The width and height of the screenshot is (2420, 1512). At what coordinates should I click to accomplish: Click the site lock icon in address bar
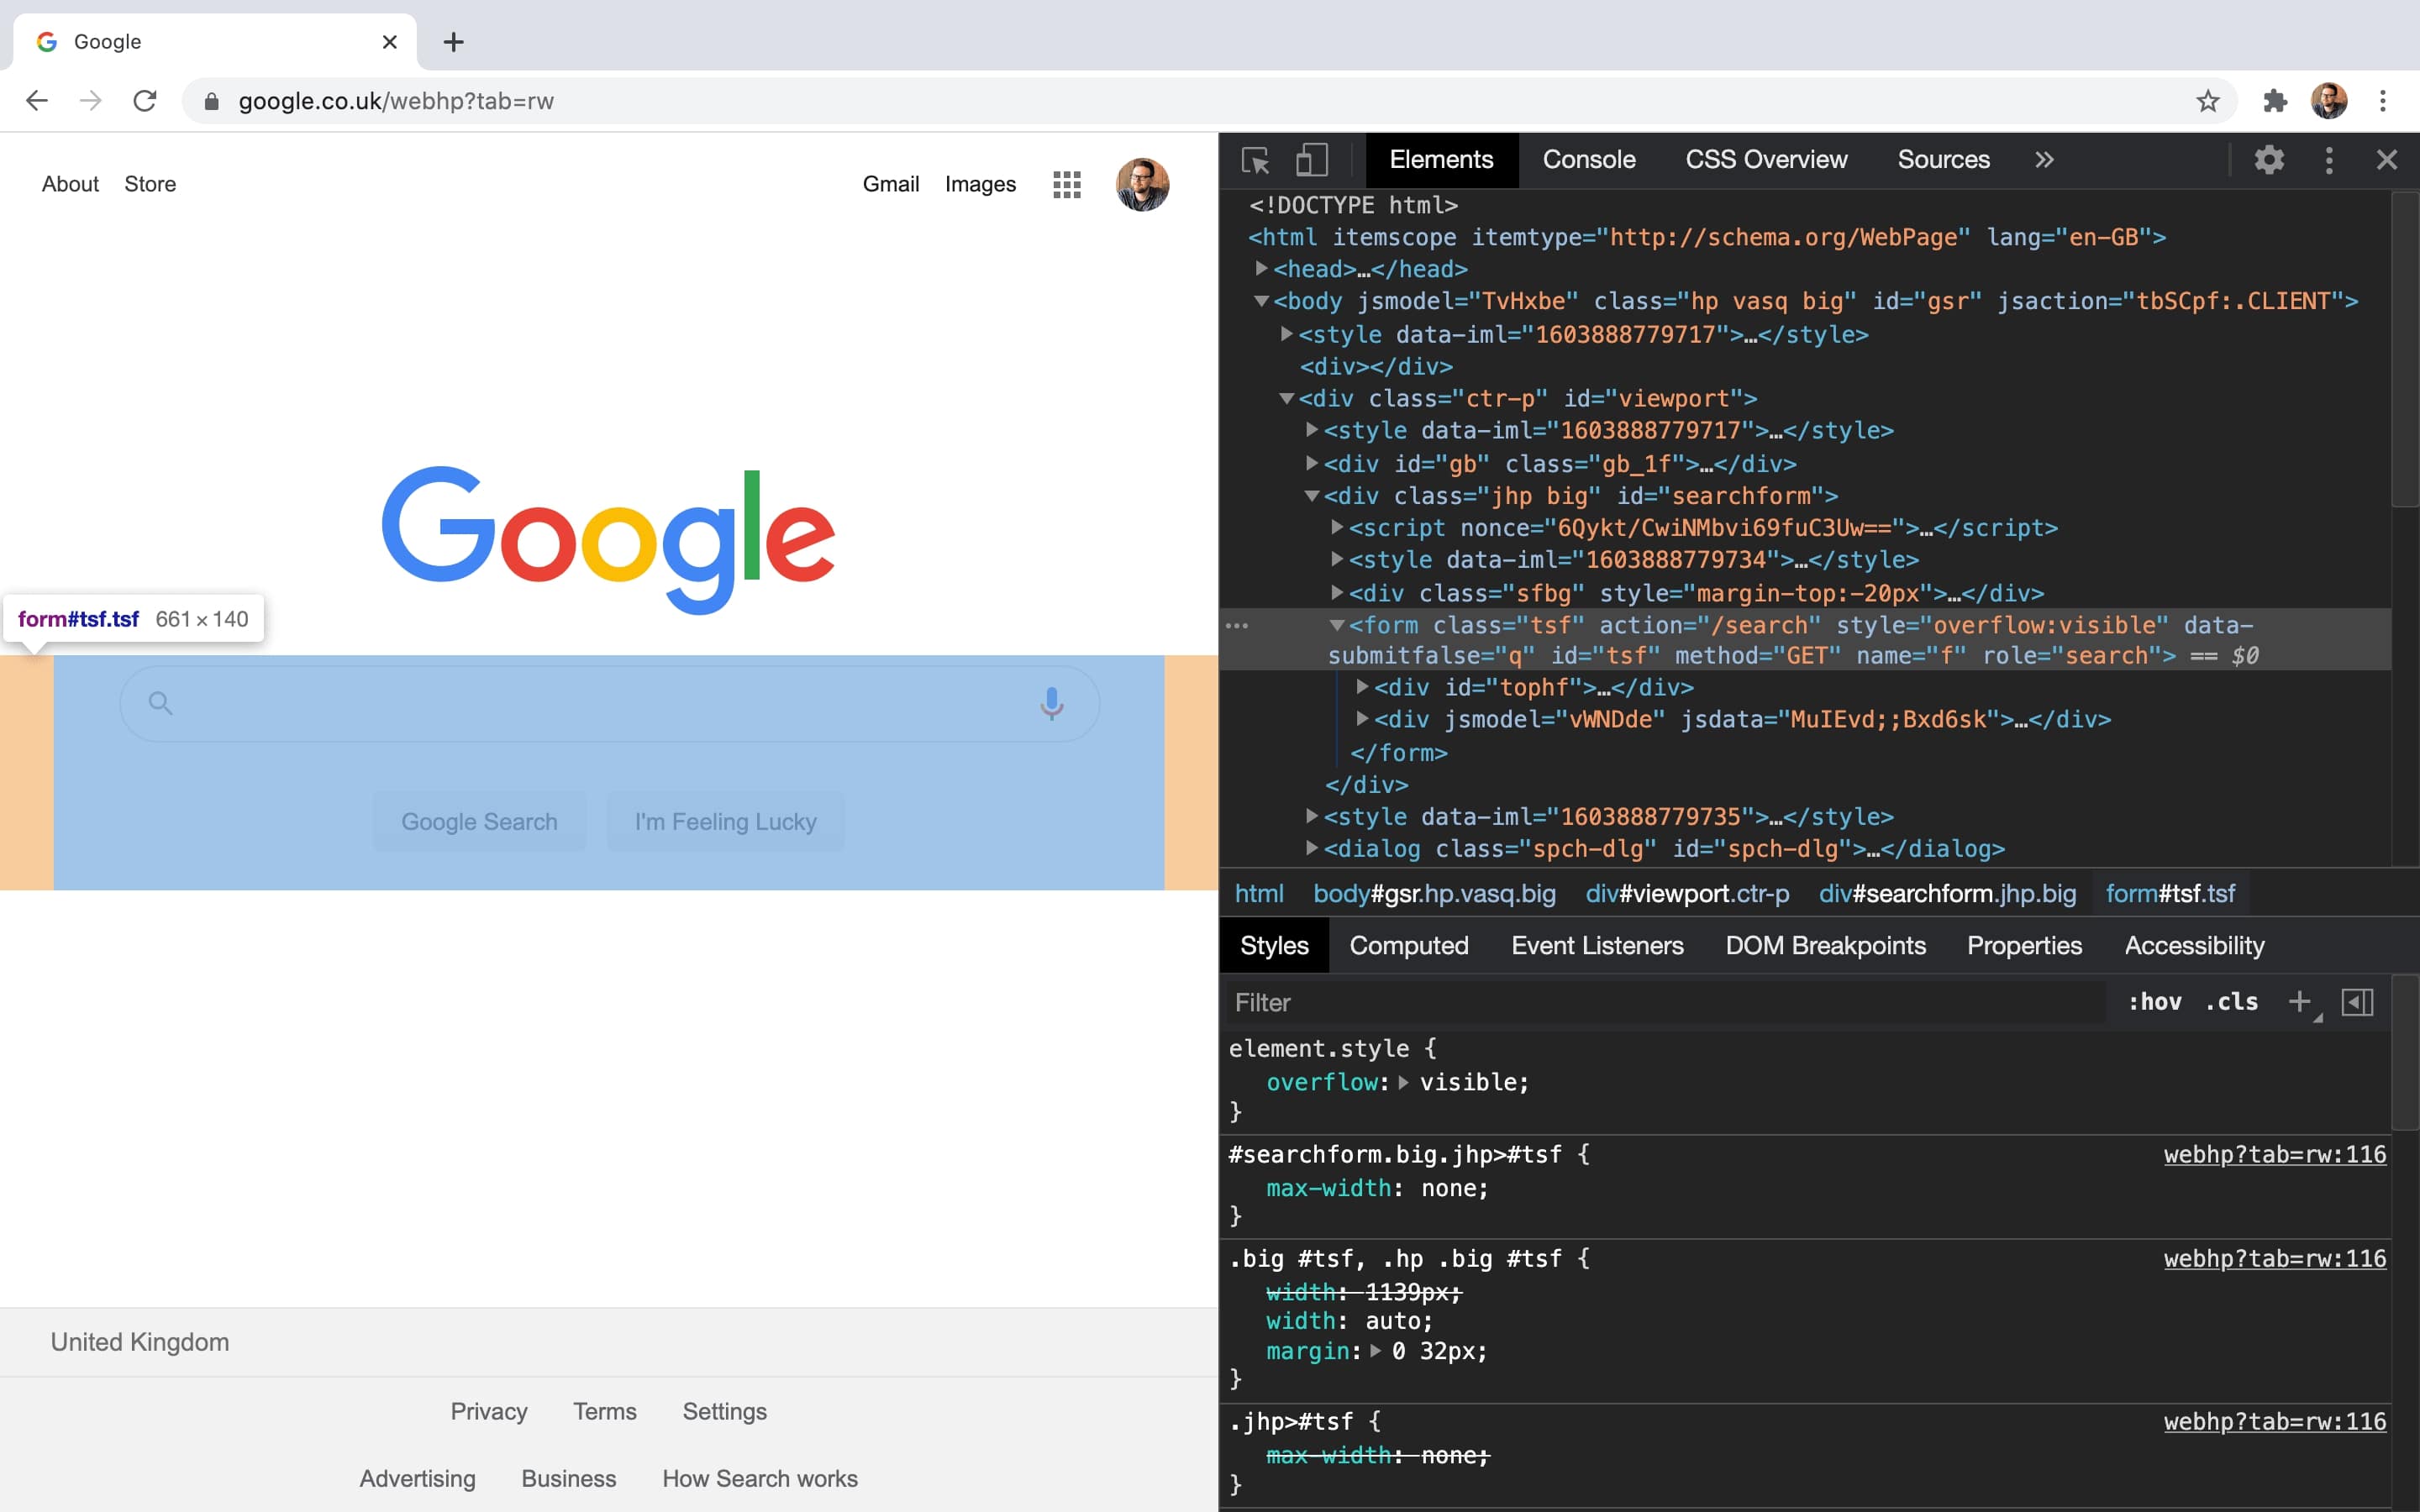click(211, 101)
